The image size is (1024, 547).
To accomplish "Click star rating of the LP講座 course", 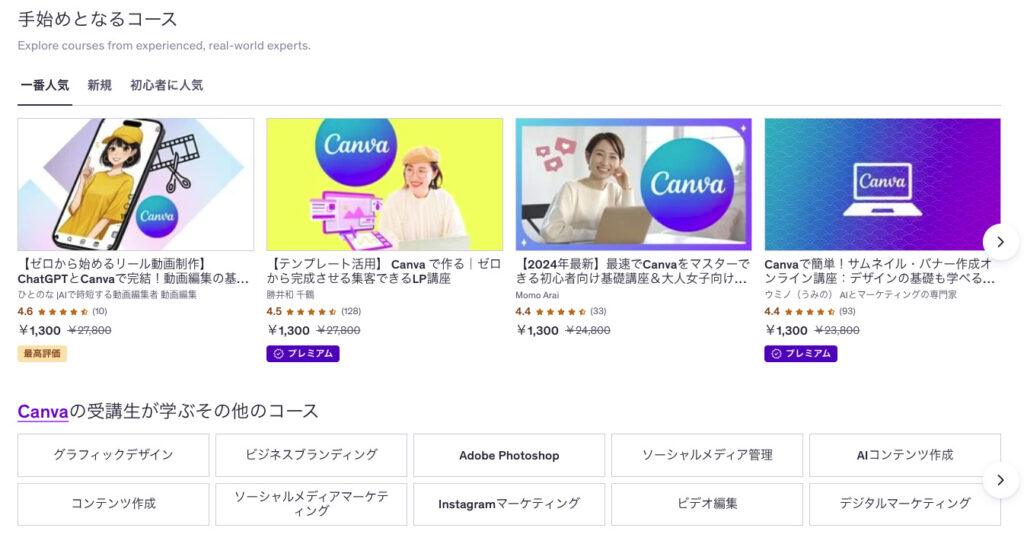I will (x=312, y=312).
